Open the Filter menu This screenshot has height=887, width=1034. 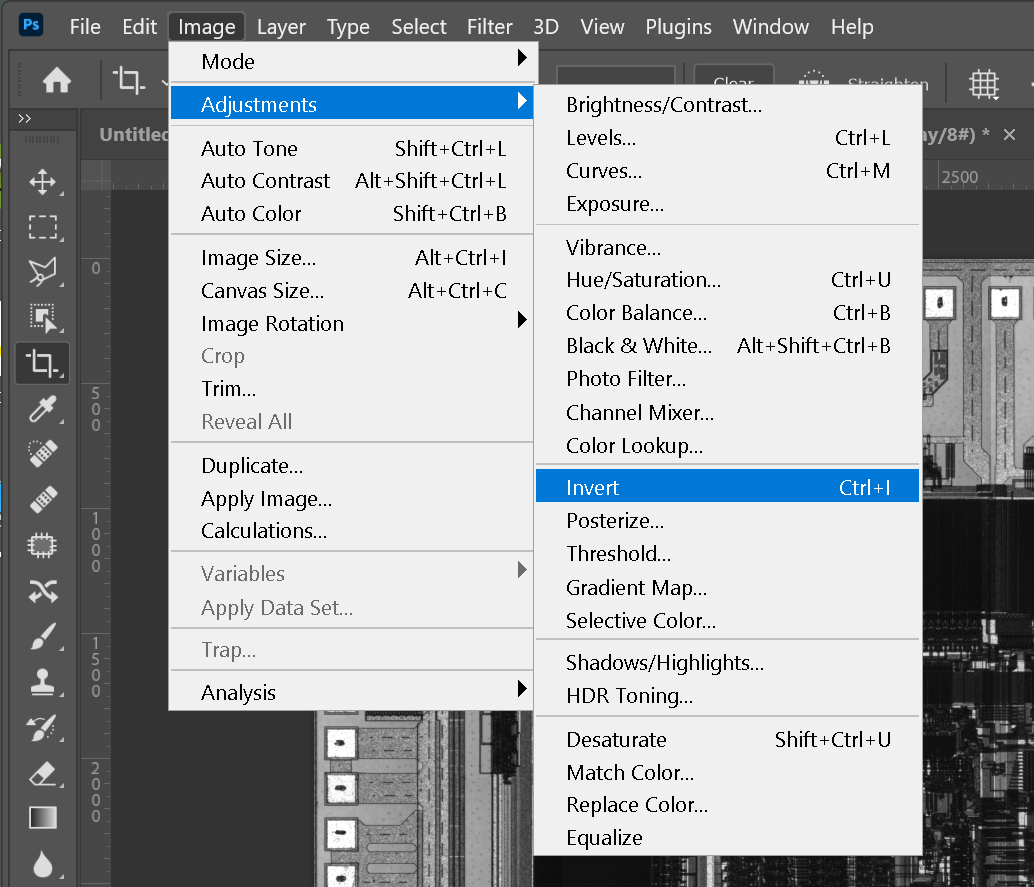pos(489,26)
